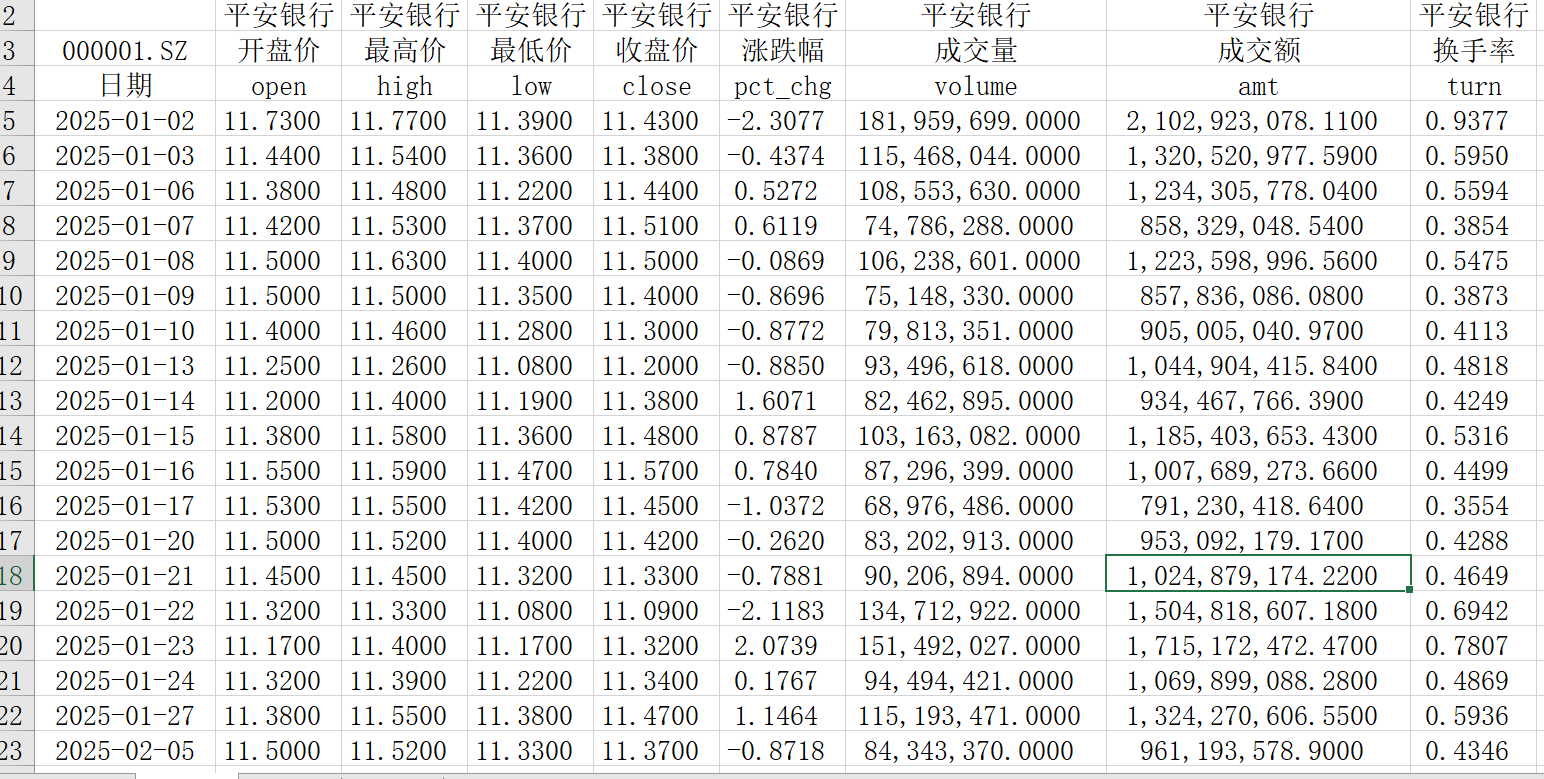Select the date cell 2025-02-05
The width and height of the screenshot is (1544, 779).
click(x=125, y=751)
